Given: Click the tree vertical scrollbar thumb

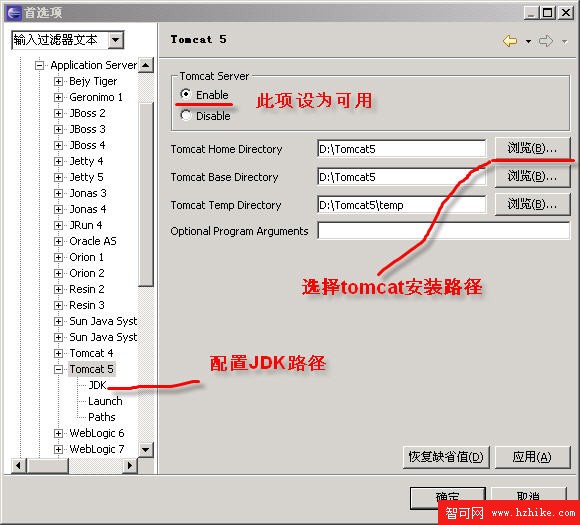Looking at the screenshot, I should click(x=146, y=194).
